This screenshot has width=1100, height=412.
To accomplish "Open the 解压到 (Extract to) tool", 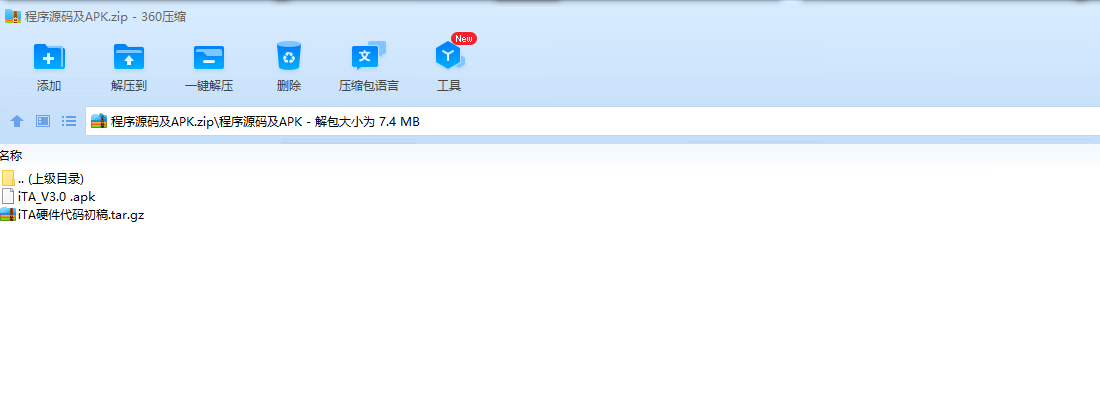I will pos(128,57).
